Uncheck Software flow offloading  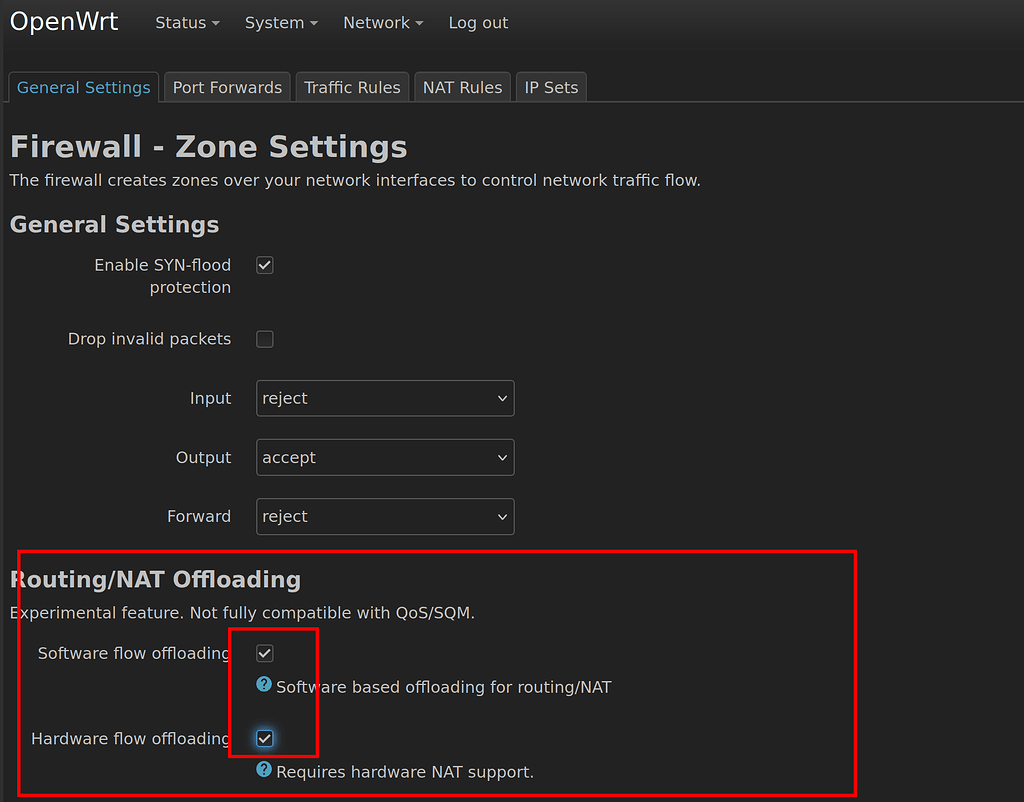tap(264, 653)
